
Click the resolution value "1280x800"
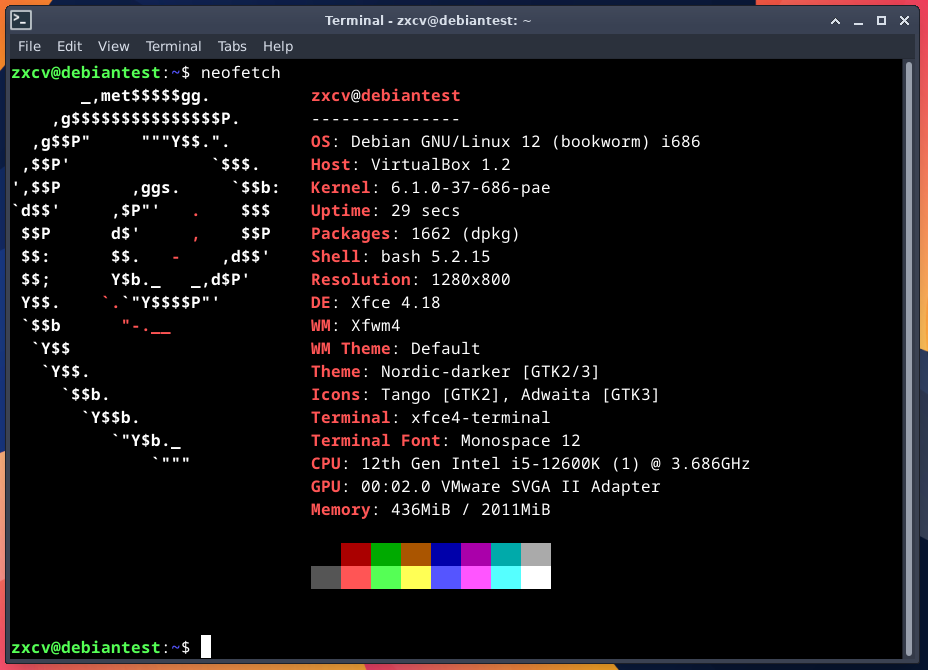pos(471,279)
